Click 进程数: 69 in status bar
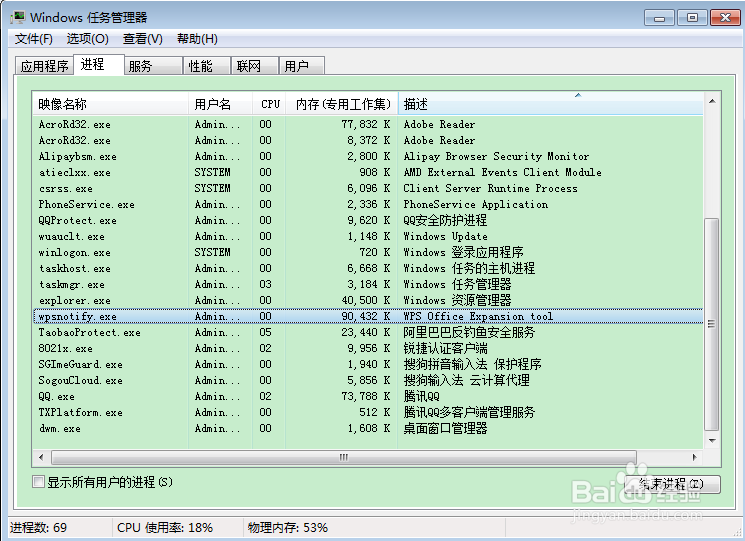Screen dimensions: 745x541 point(38,528)
